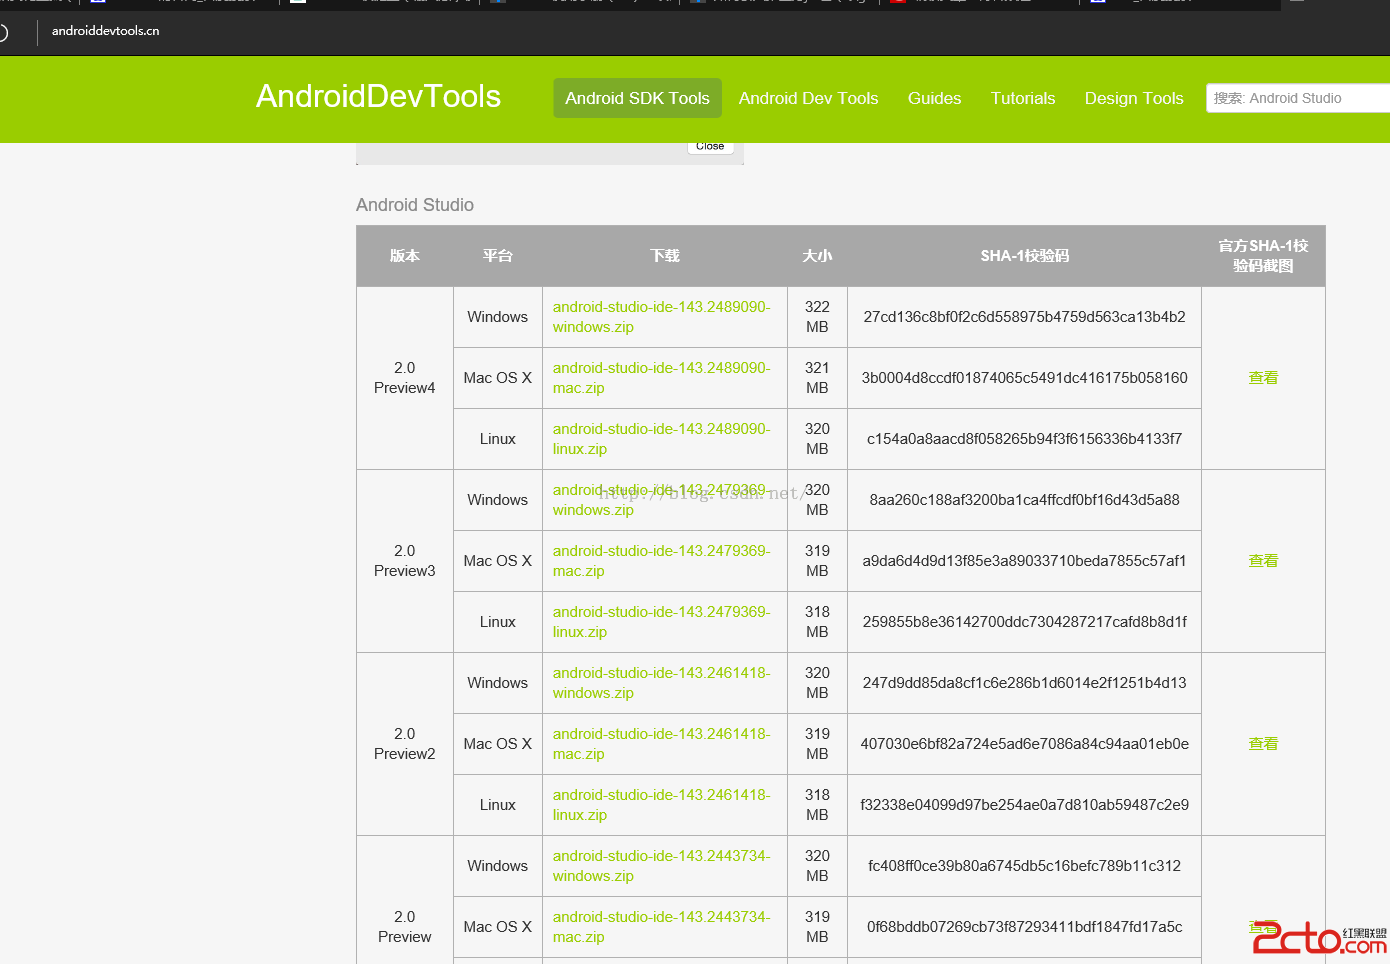Go to the Guides section

coord(934,98)
